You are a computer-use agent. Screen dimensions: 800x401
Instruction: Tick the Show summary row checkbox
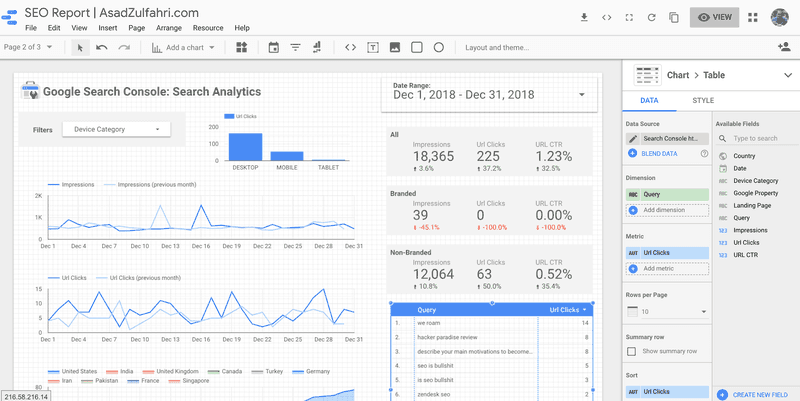(x=632, y=351)
